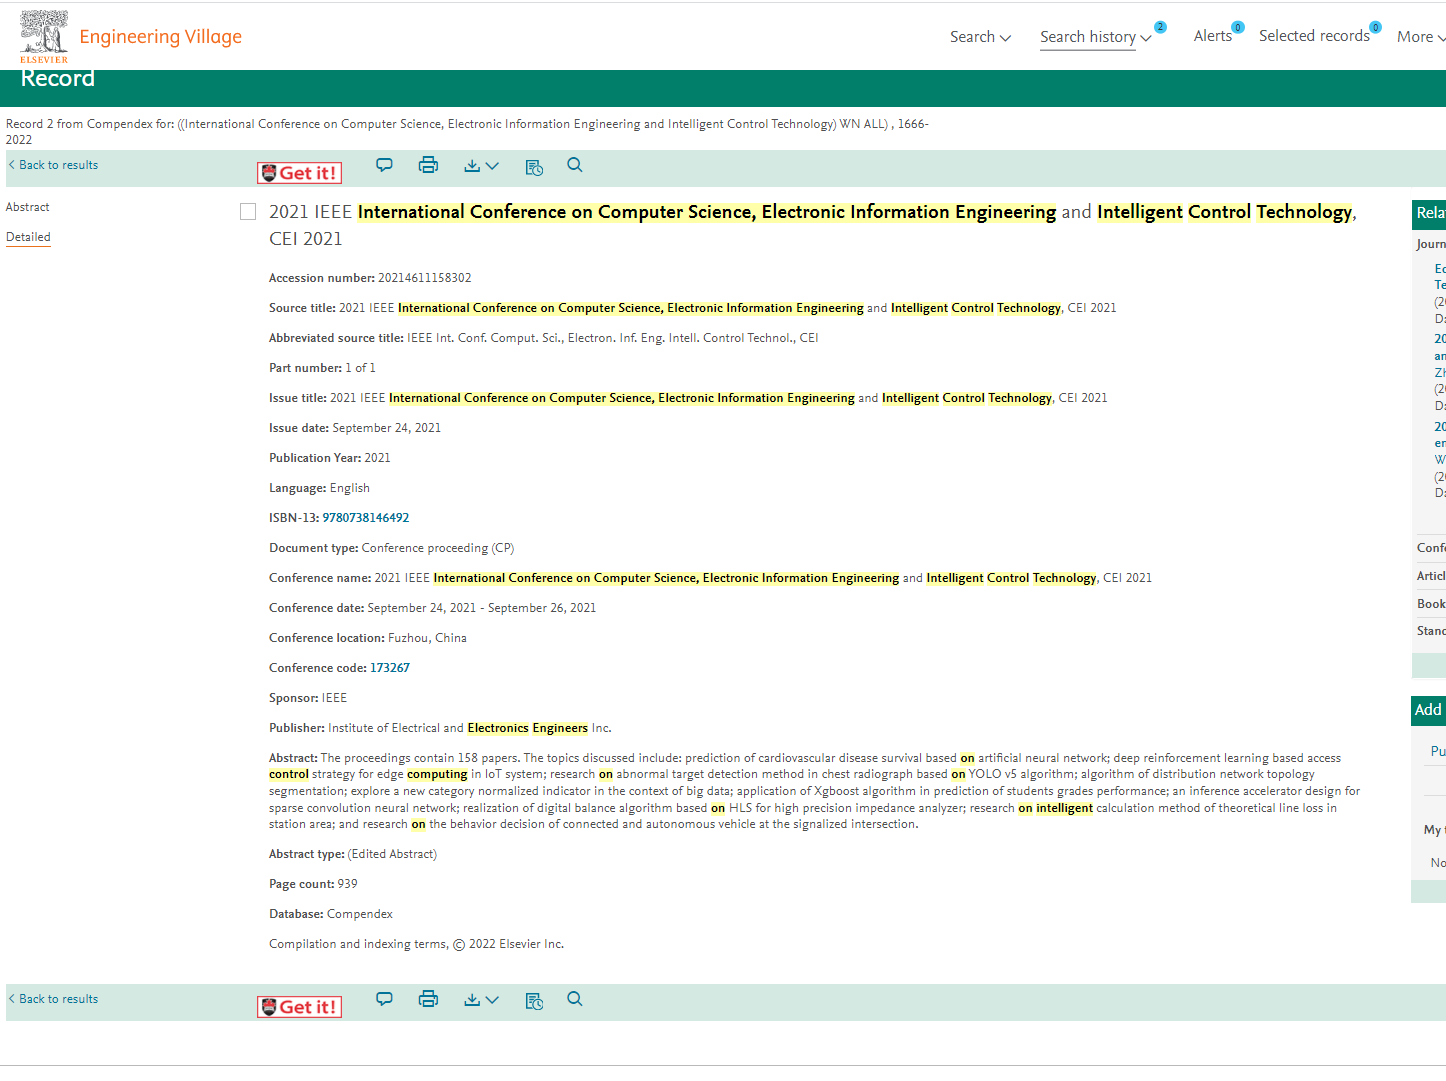
Task: Expand the Search dropdown menu
Action: (x=980, y=37)
